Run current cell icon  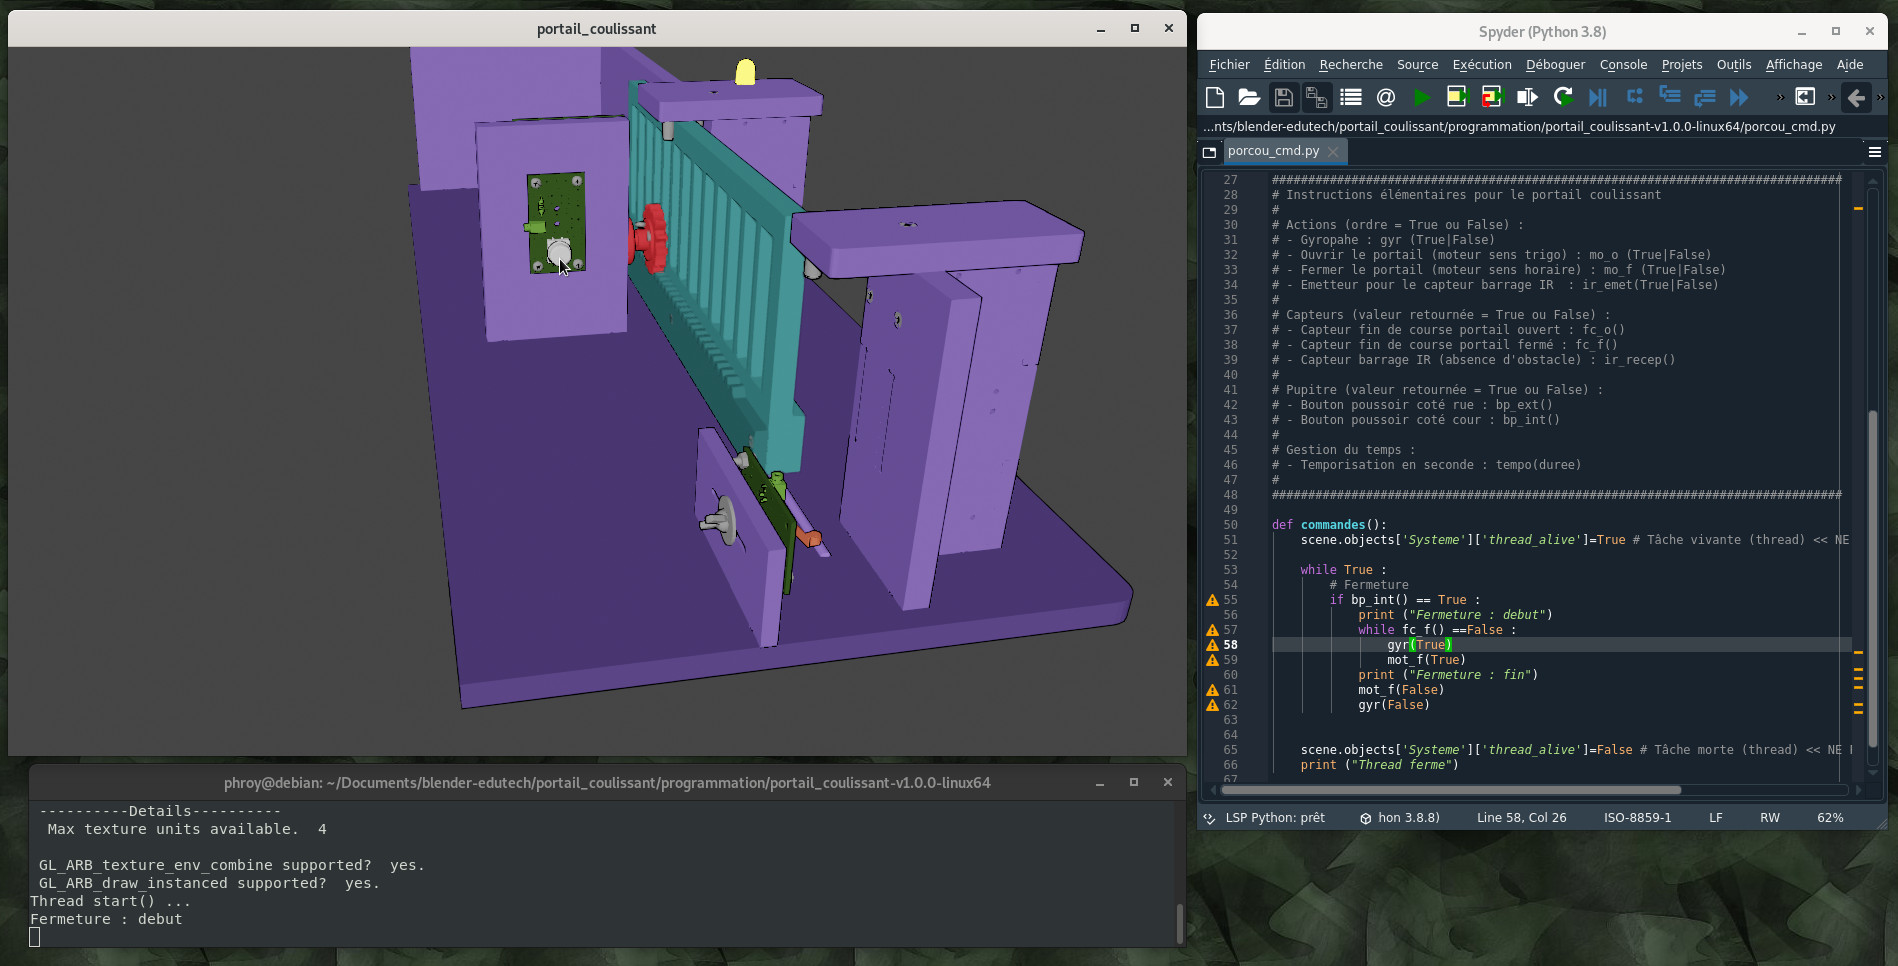[1456, 97]
